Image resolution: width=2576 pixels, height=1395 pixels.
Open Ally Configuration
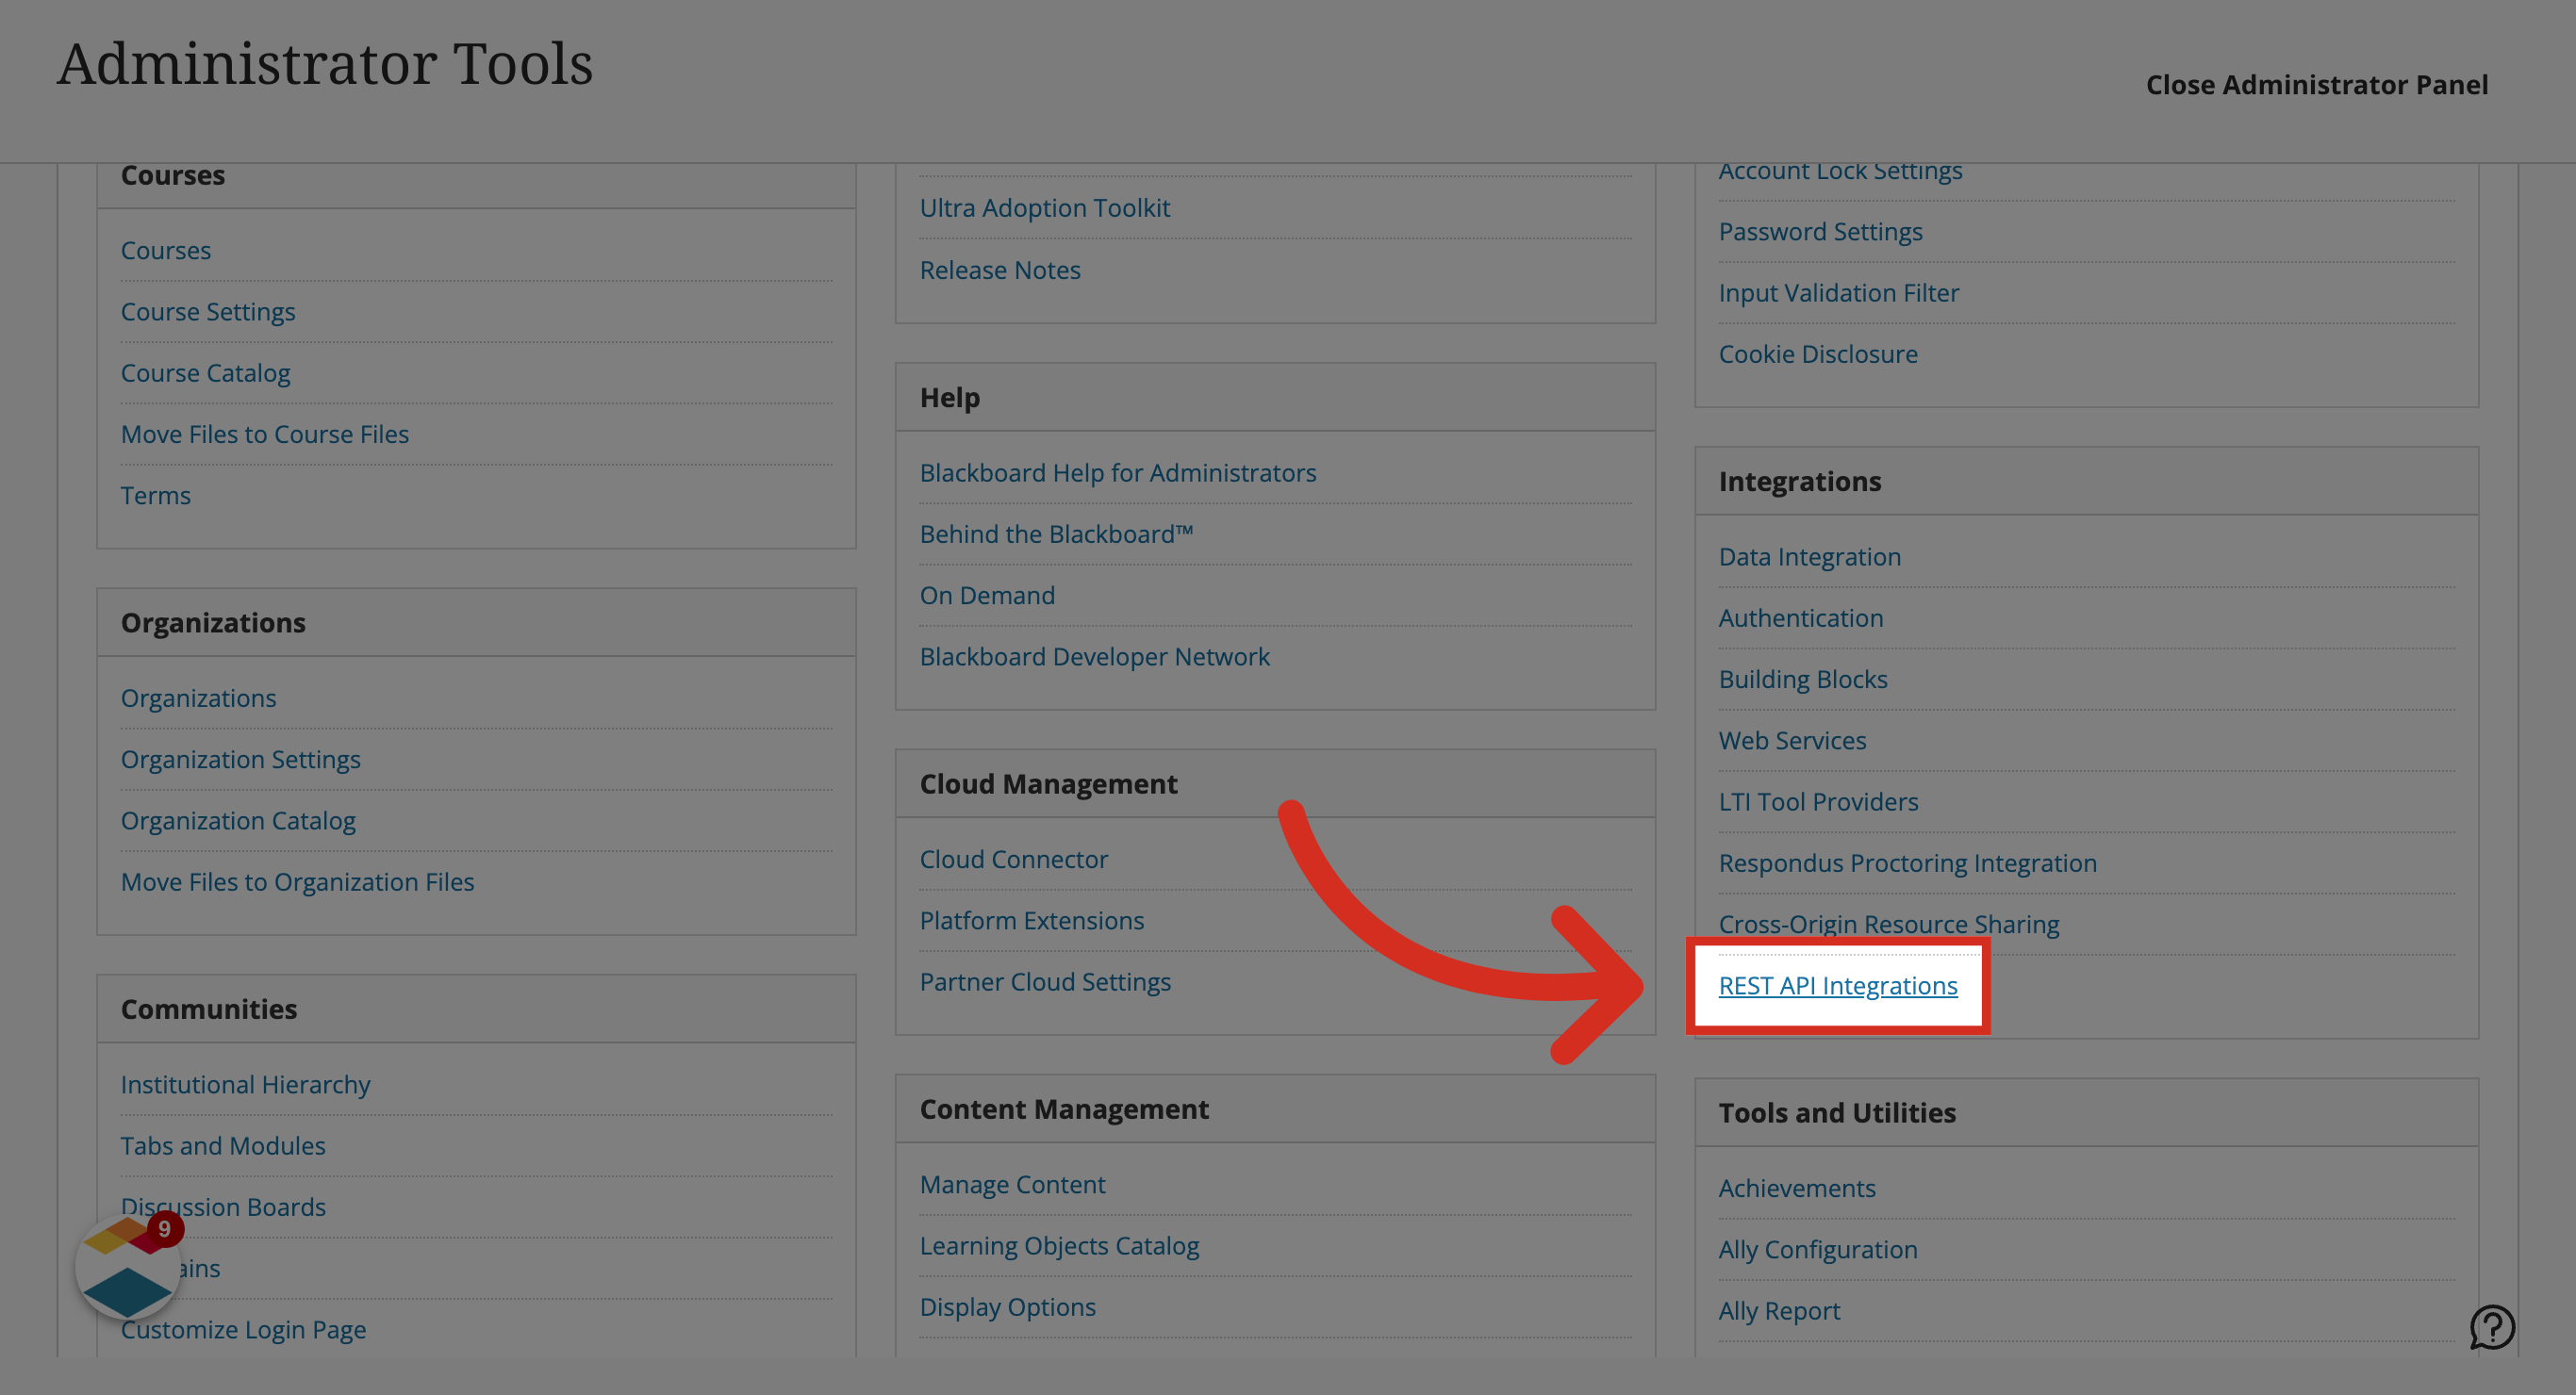tap(1818, 1249)
